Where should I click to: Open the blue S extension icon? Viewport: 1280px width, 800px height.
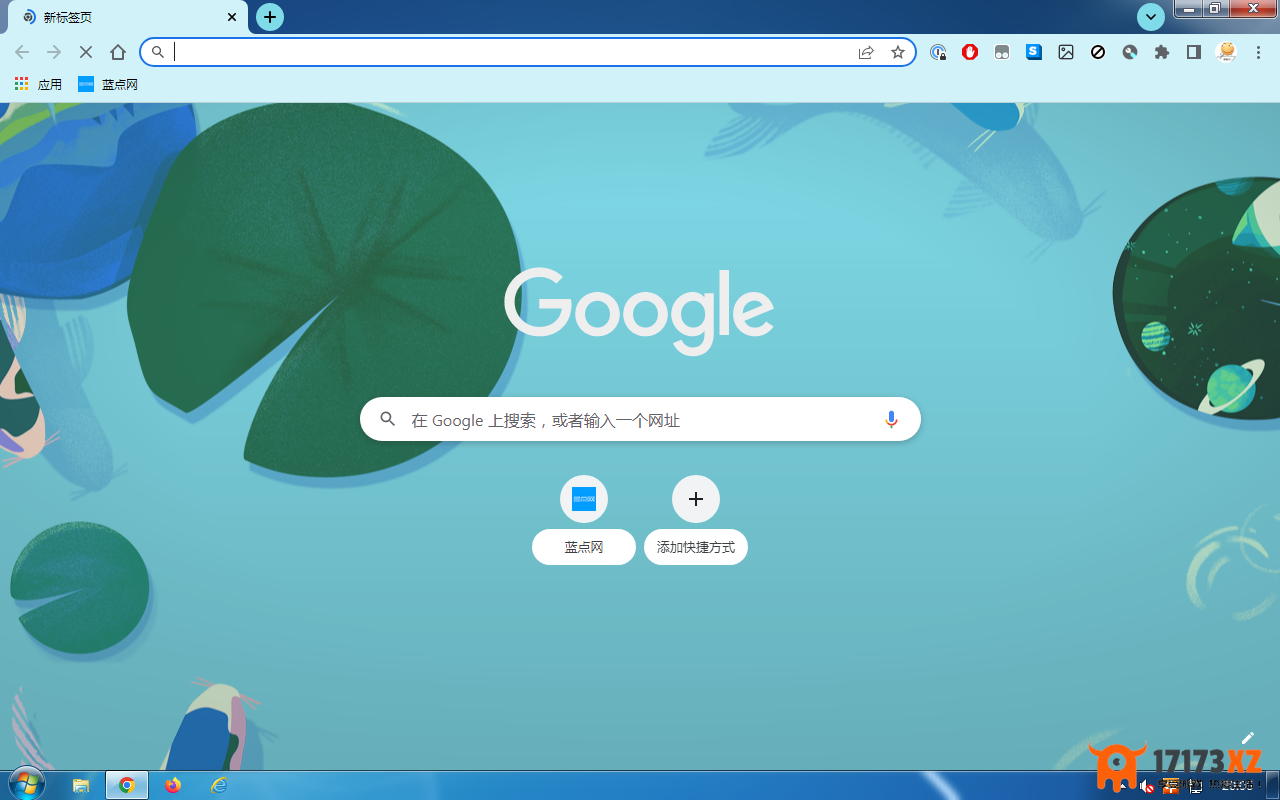coord(1034,52)
